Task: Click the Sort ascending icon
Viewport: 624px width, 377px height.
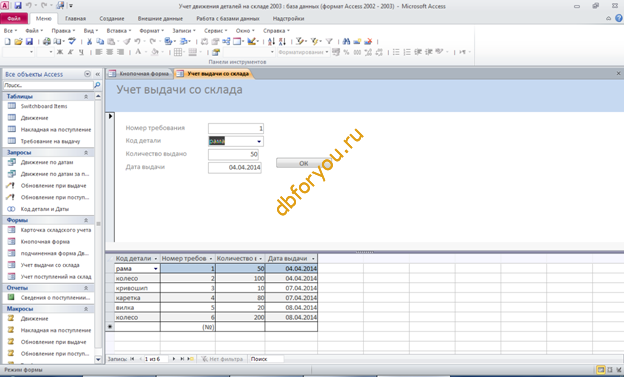Action: click(271, 41)
